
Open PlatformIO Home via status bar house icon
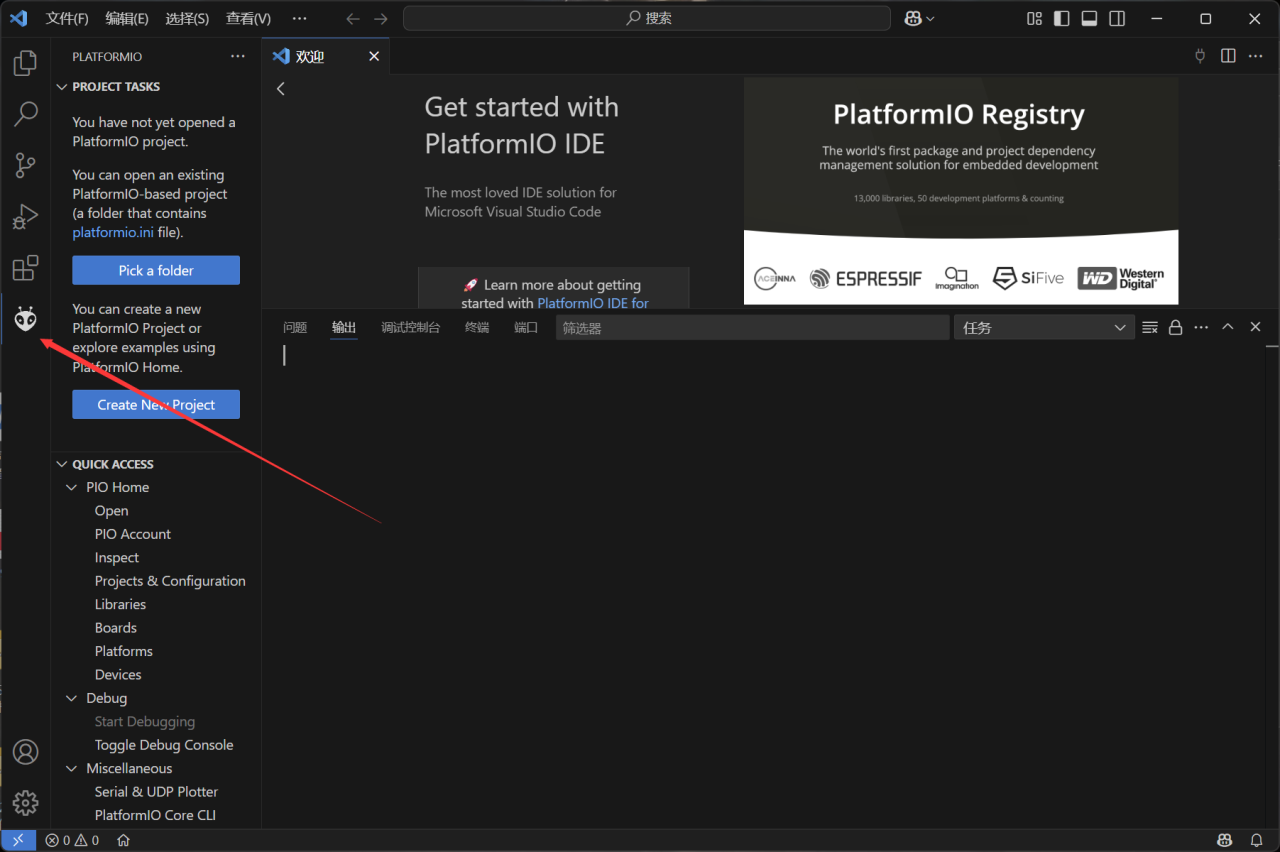(x=122, y=840)
